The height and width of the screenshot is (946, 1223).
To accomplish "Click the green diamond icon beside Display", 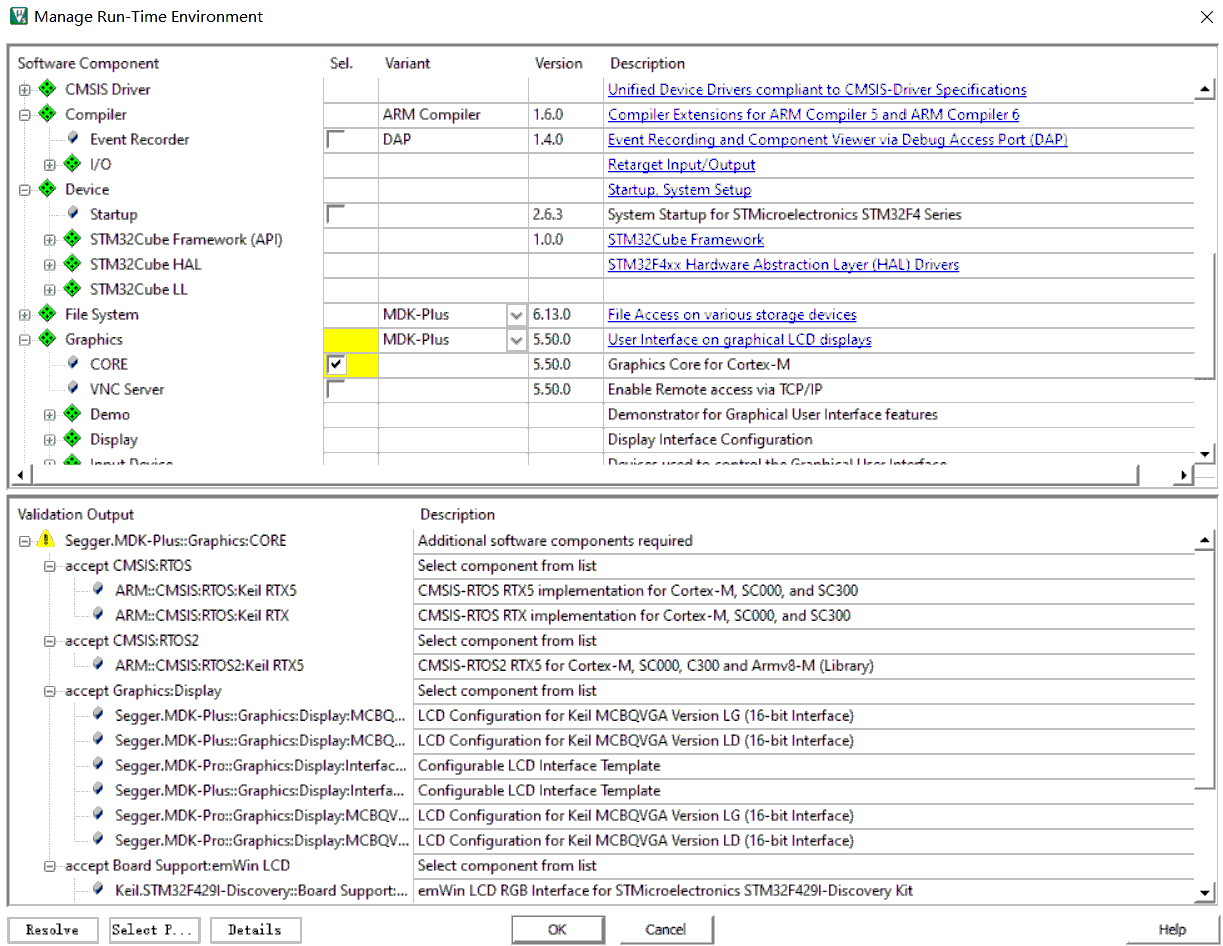I will pyautogui.click(x=71, y=439).
